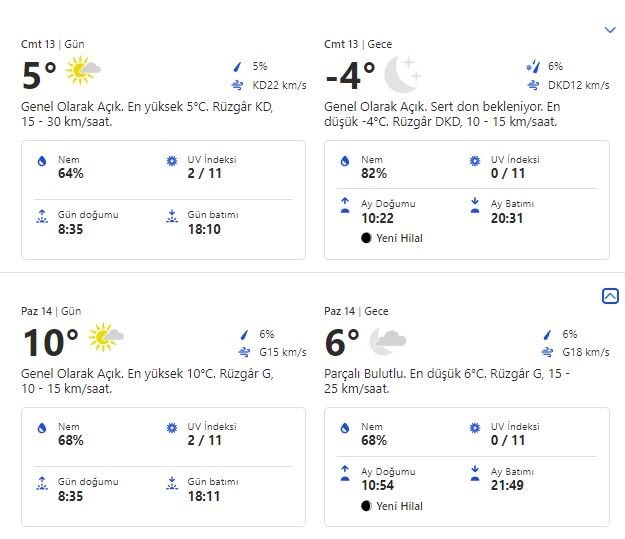625x539 pixels.
Task: Click the cloudy night icon beside 6°
Action: (388, 341)
